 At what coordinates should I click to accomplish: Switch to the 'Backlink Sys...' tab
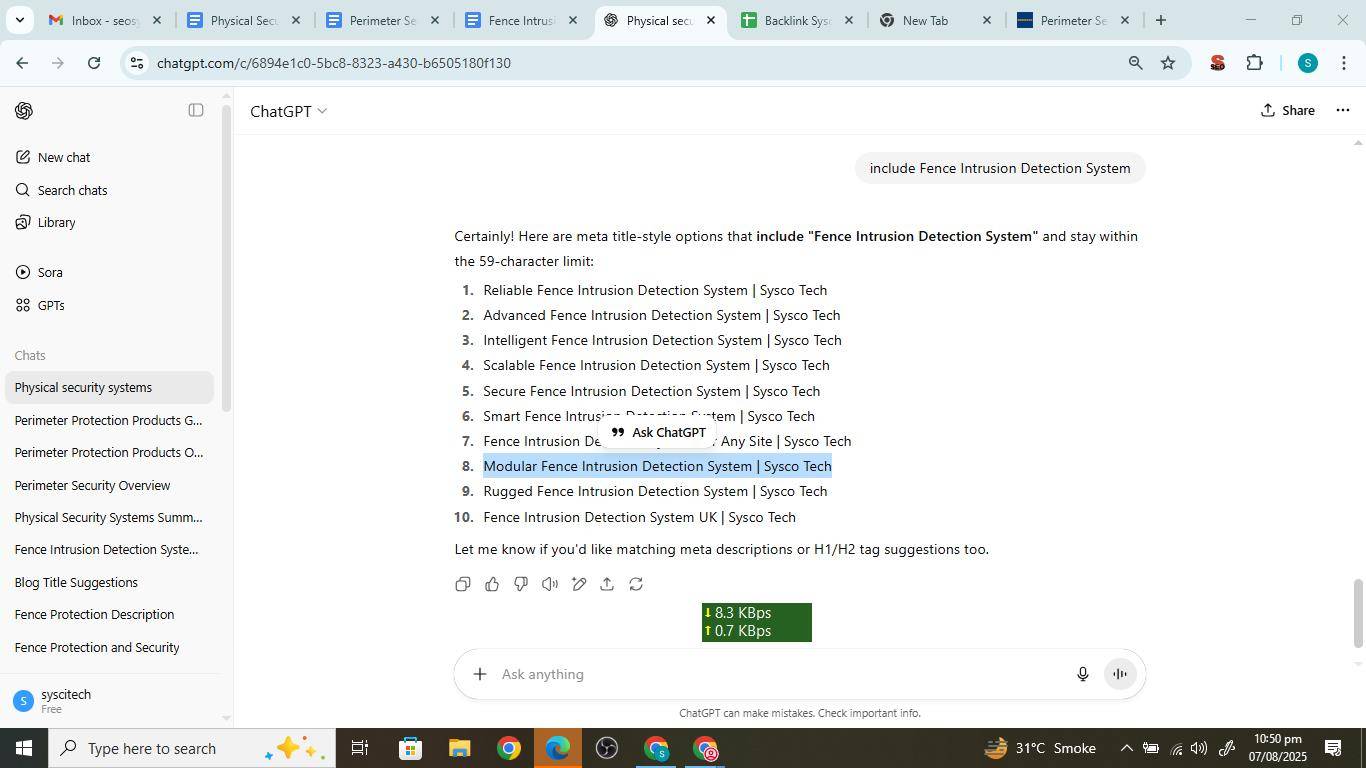[798, 20]
